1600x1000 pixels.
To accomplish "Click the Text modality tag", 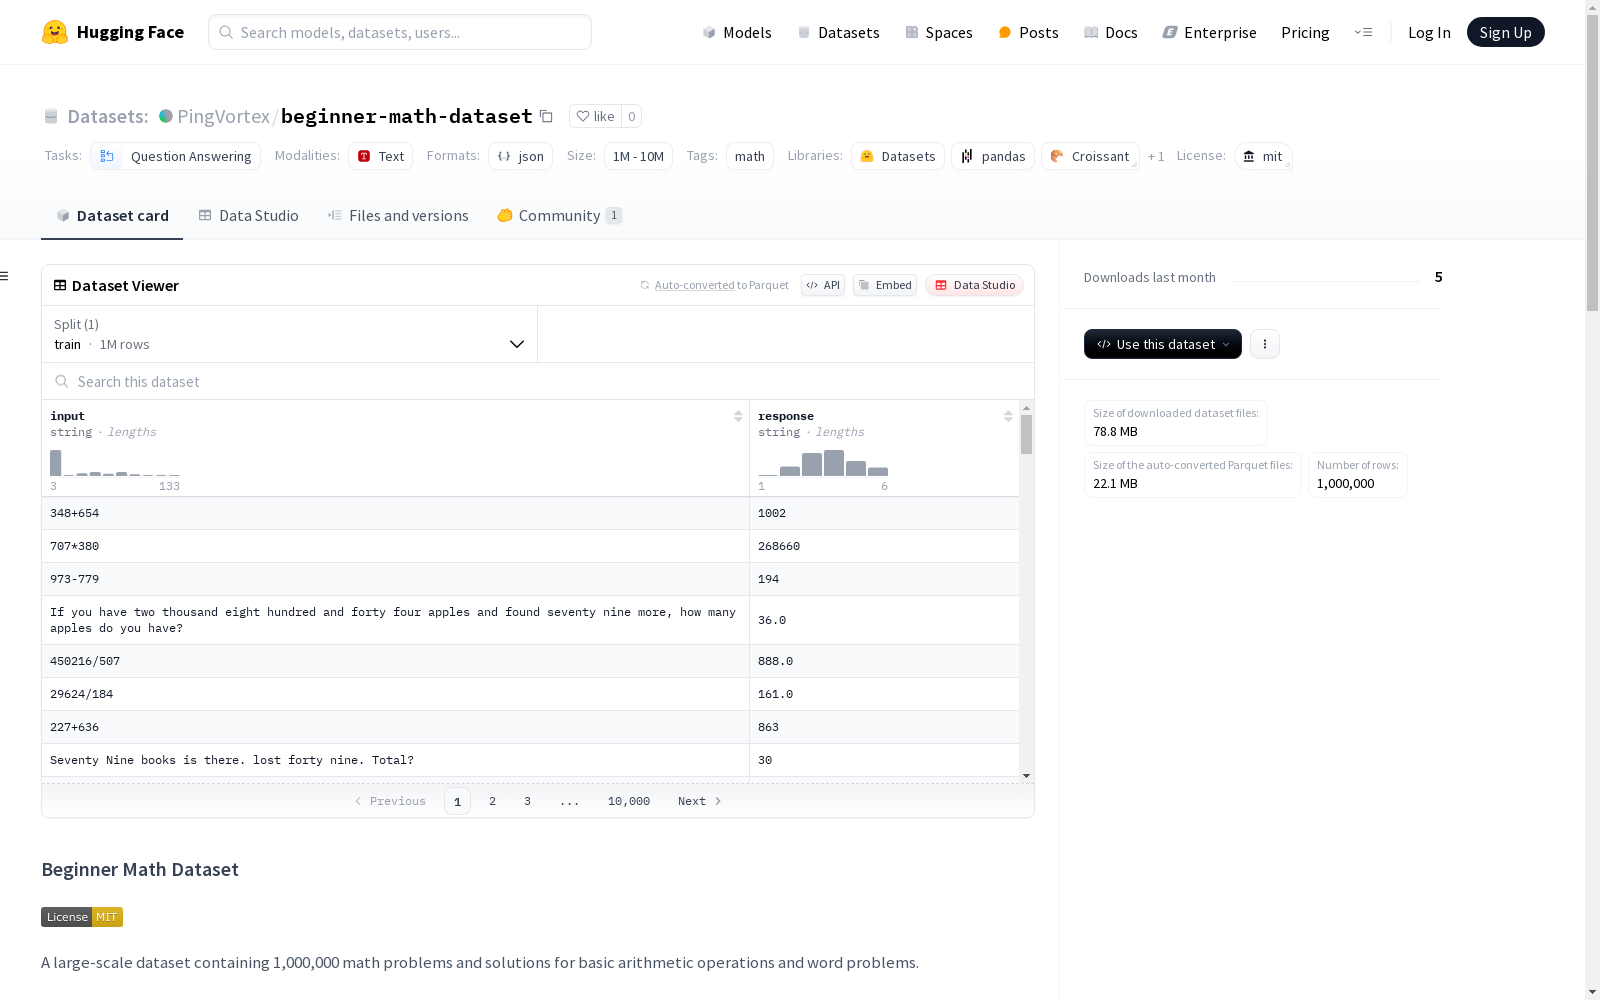I will 380,156.
